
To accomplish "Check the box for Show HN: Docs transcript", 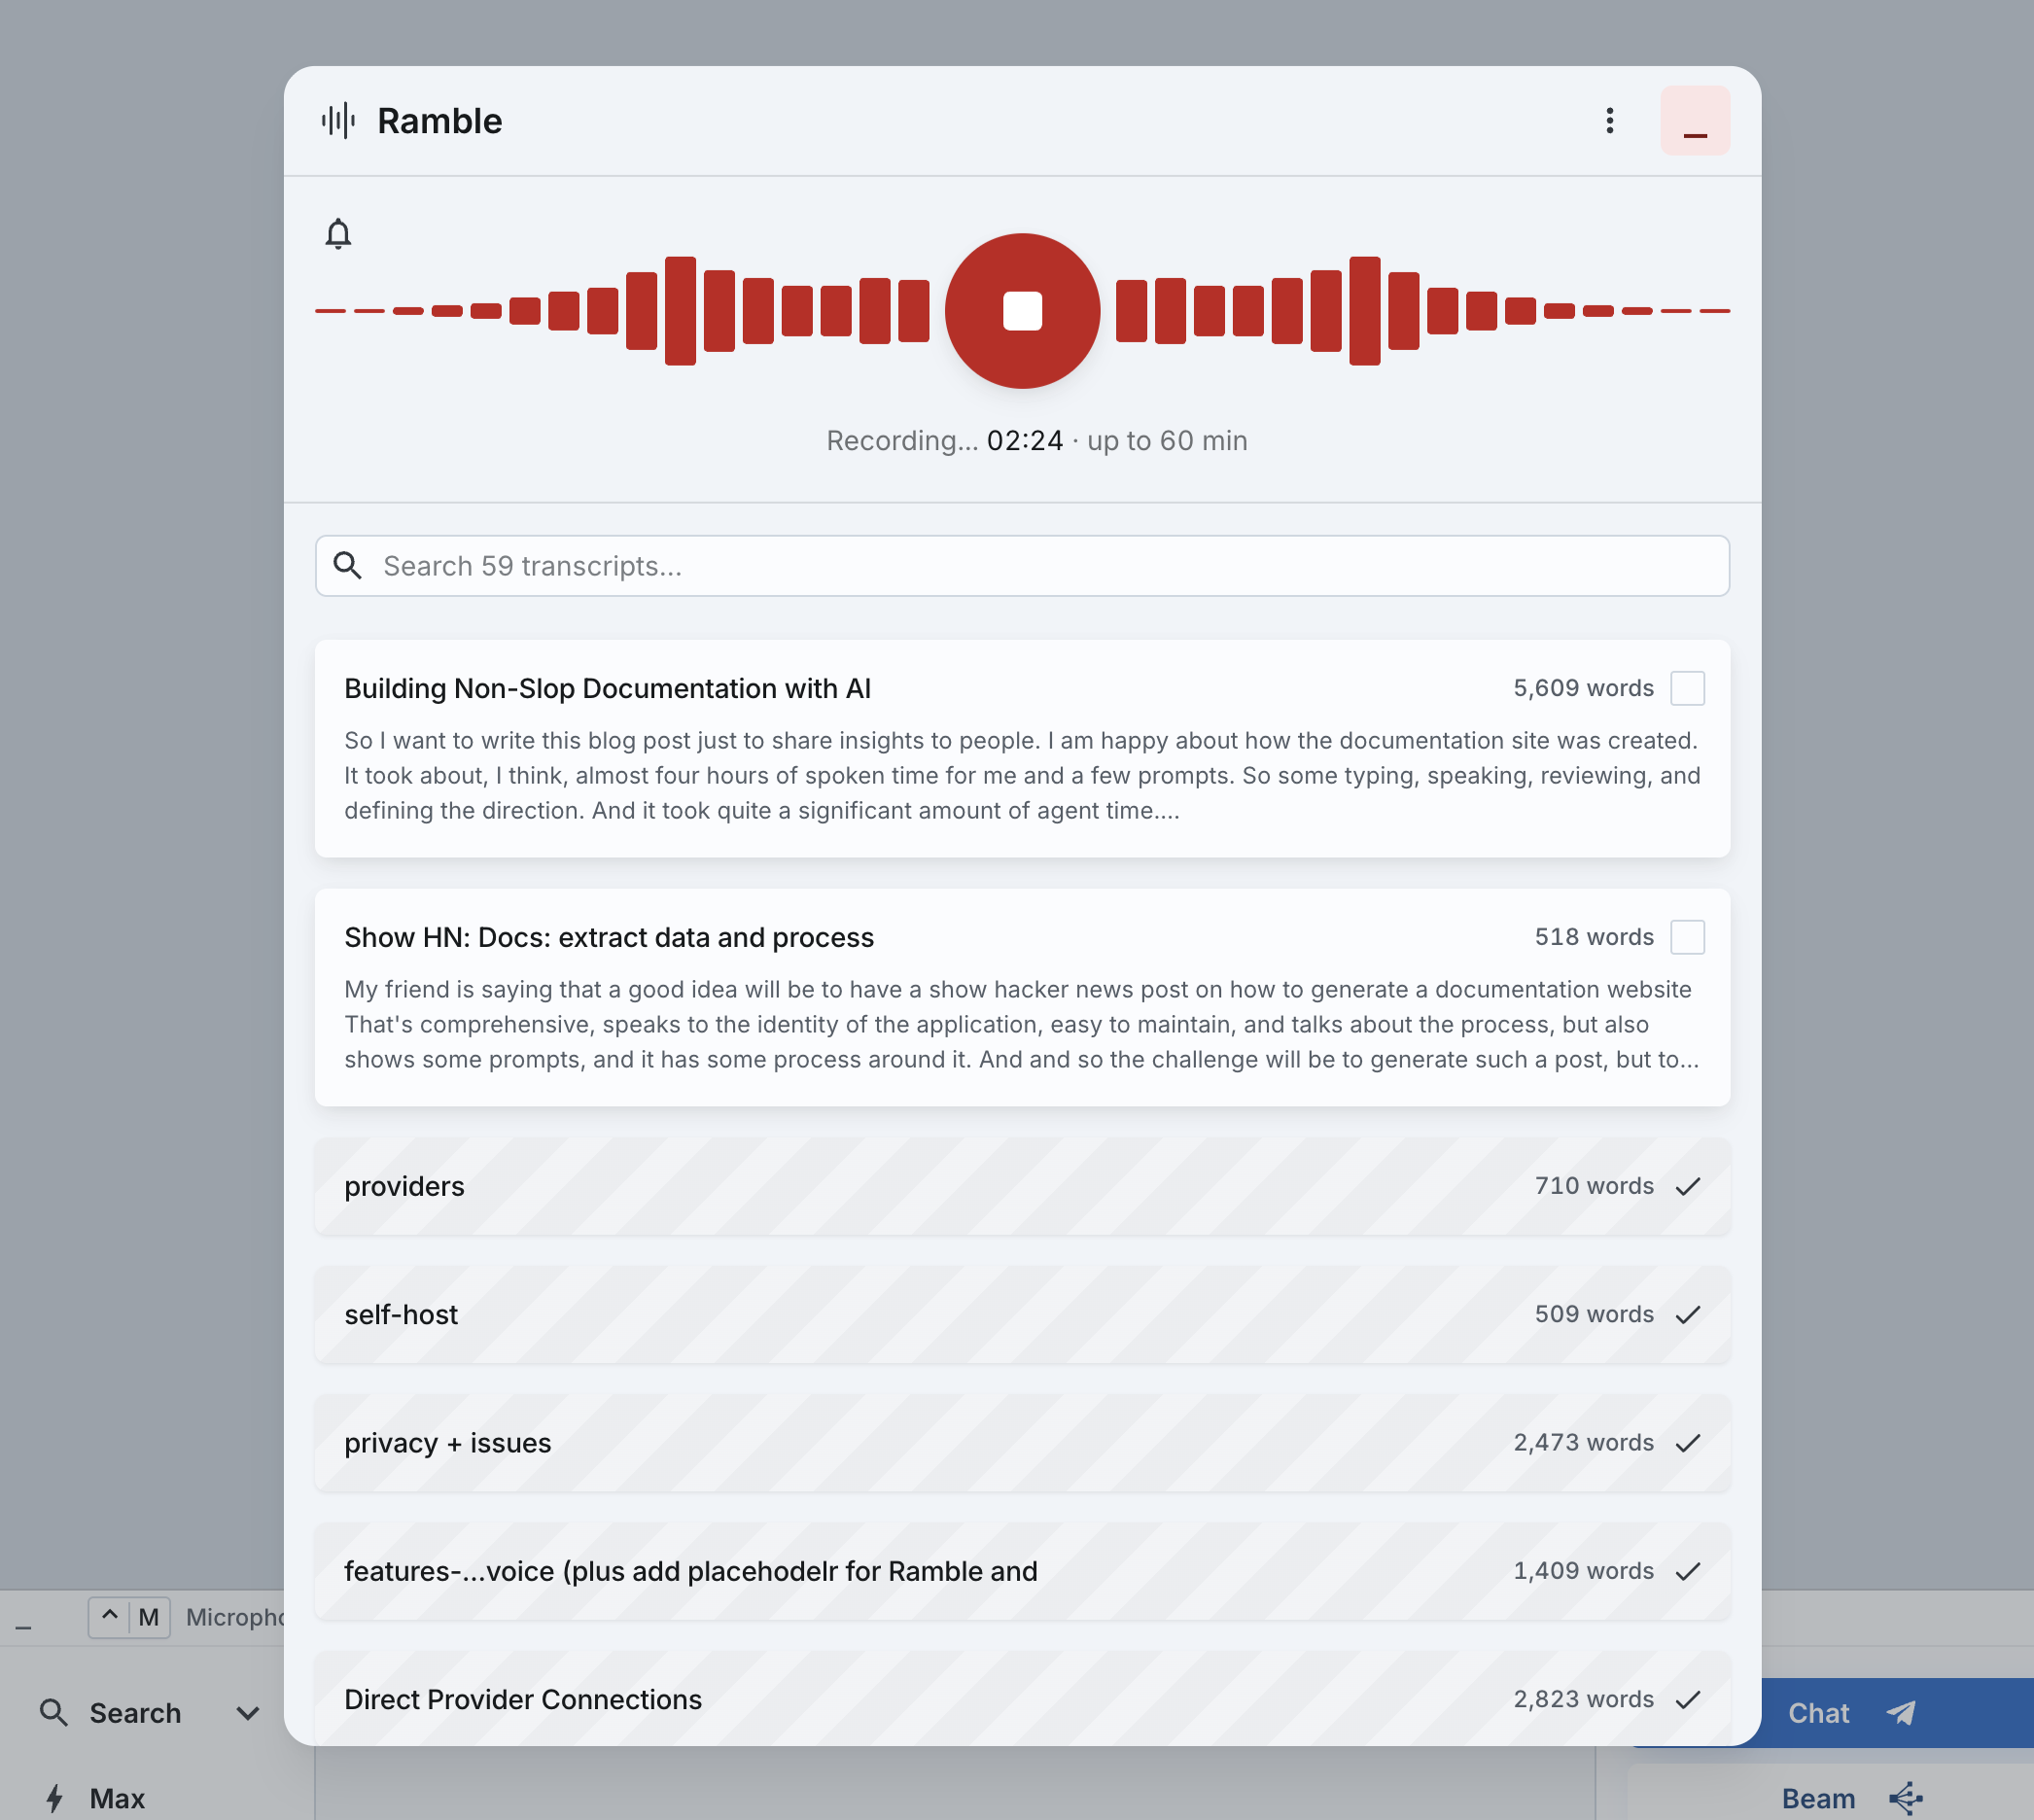I will (x=1687, y=937).
